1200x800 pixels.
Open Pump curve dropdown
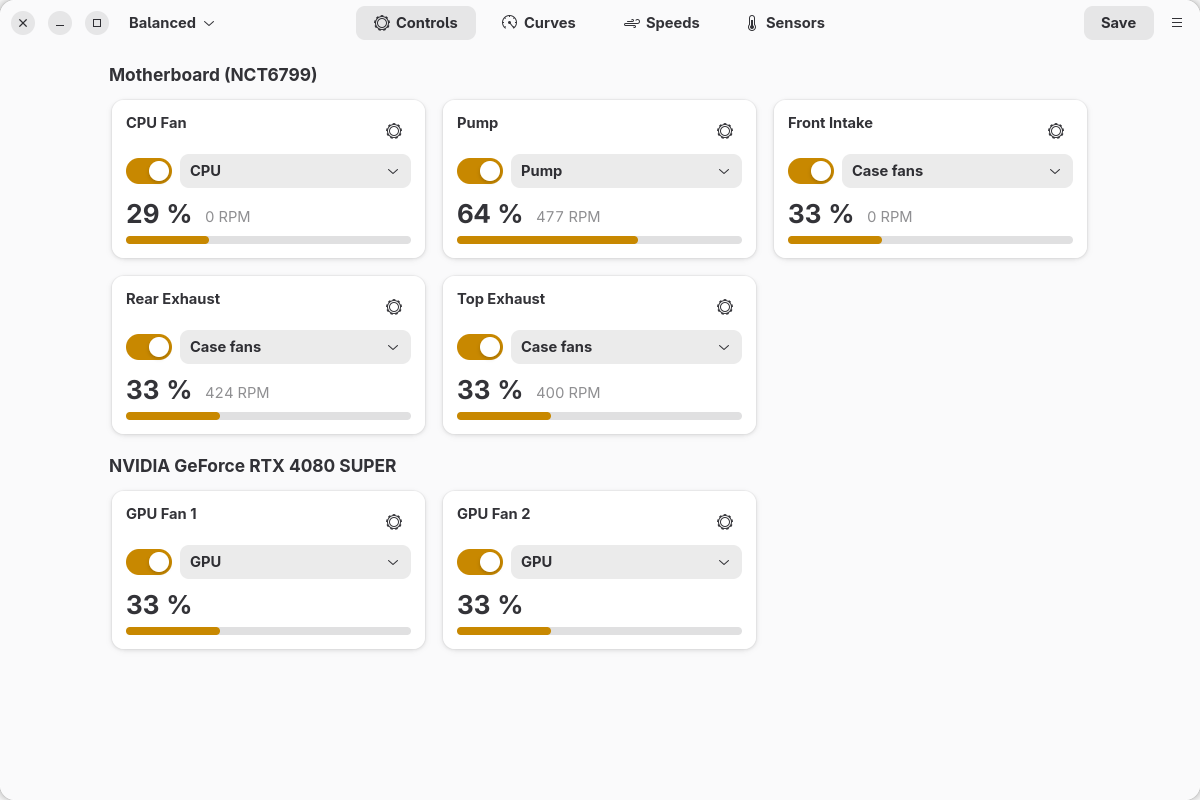(x=626, y=171)
